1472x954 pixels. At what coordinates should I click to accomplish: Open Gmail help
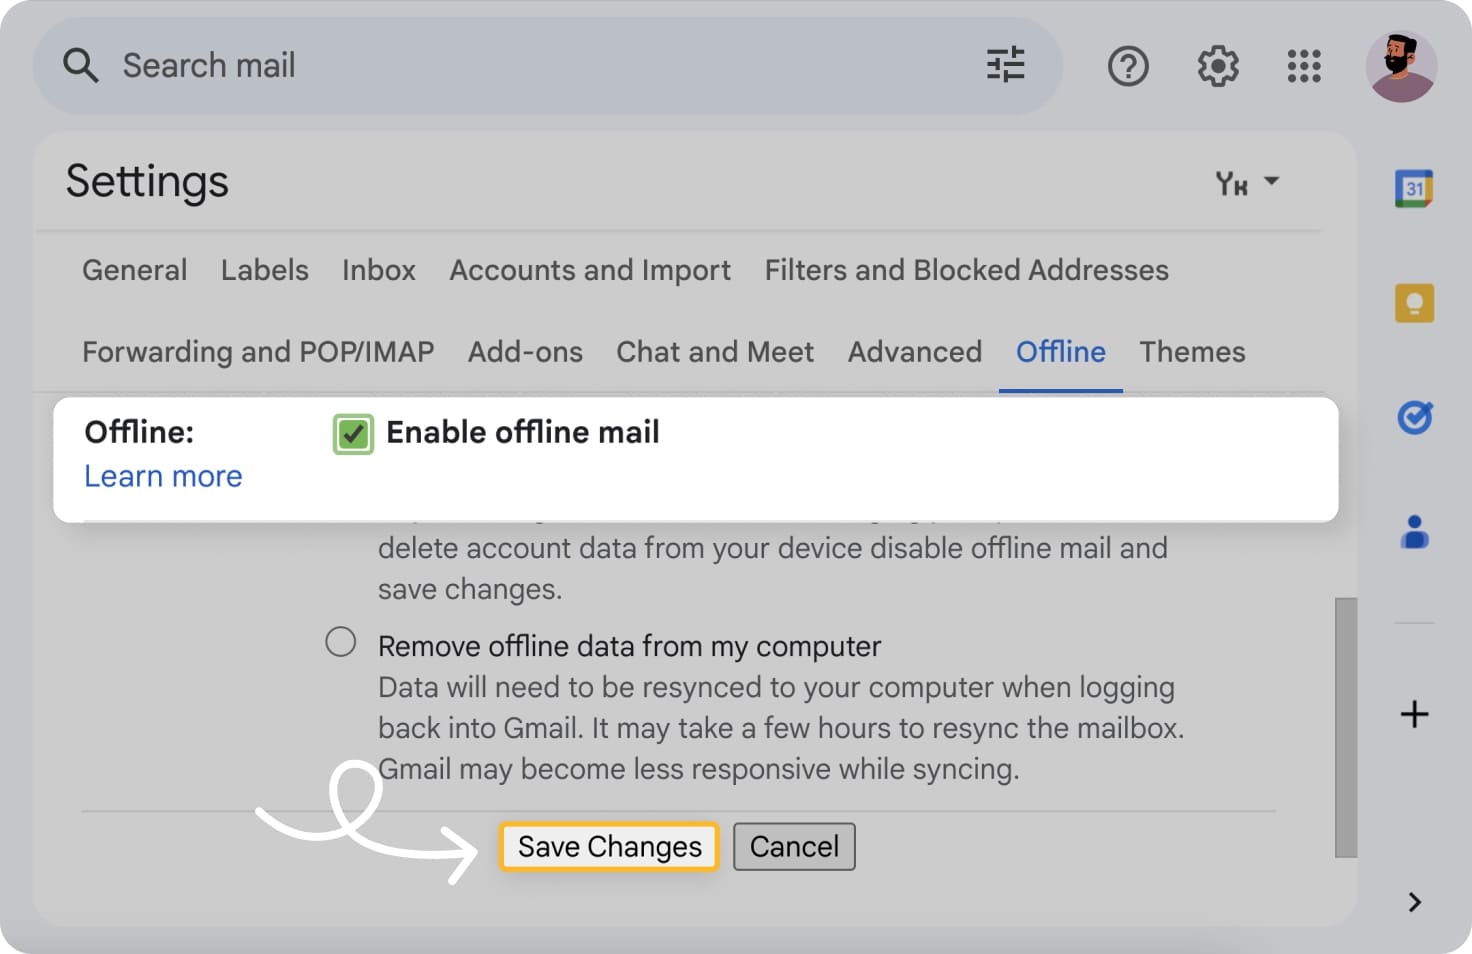point(1128,66)
